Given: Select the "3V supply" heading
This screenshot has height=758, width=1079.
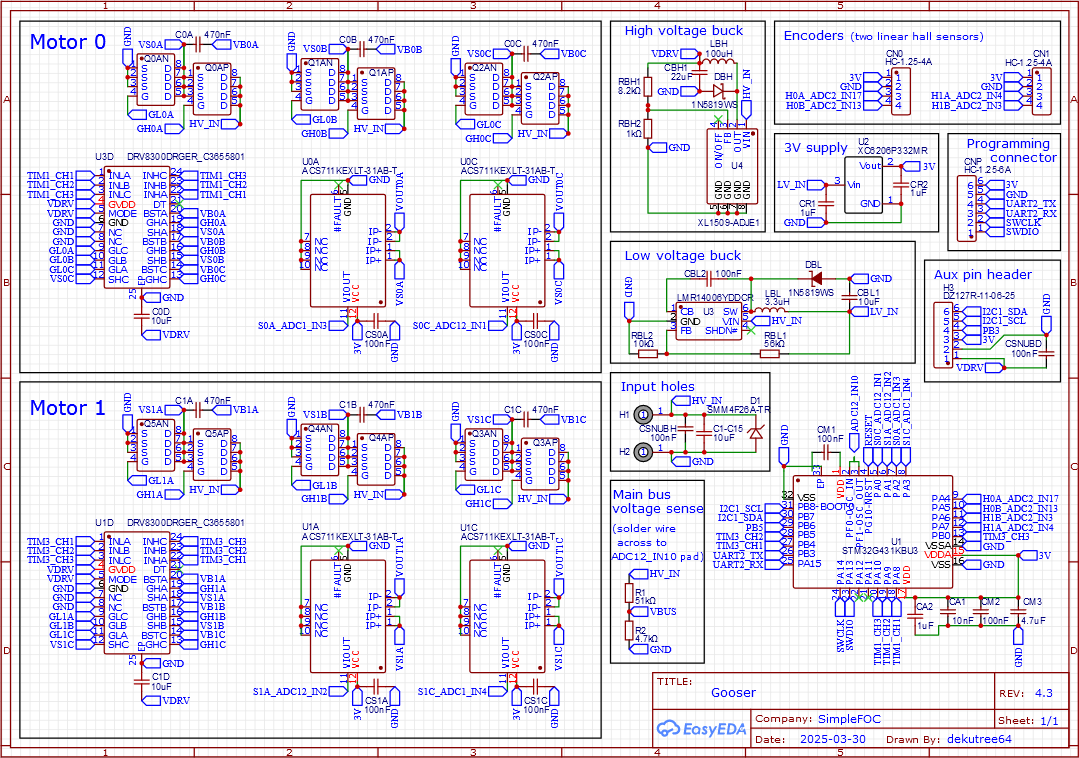Looking at the screenshot, I should (815, 148).
